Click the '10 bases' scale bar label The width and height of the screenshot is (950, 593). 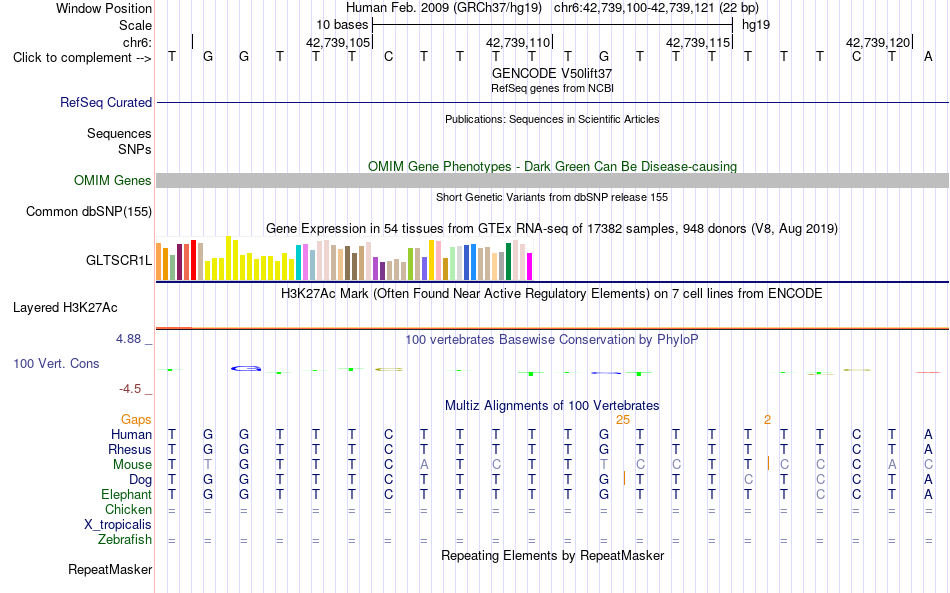point(342,25)
